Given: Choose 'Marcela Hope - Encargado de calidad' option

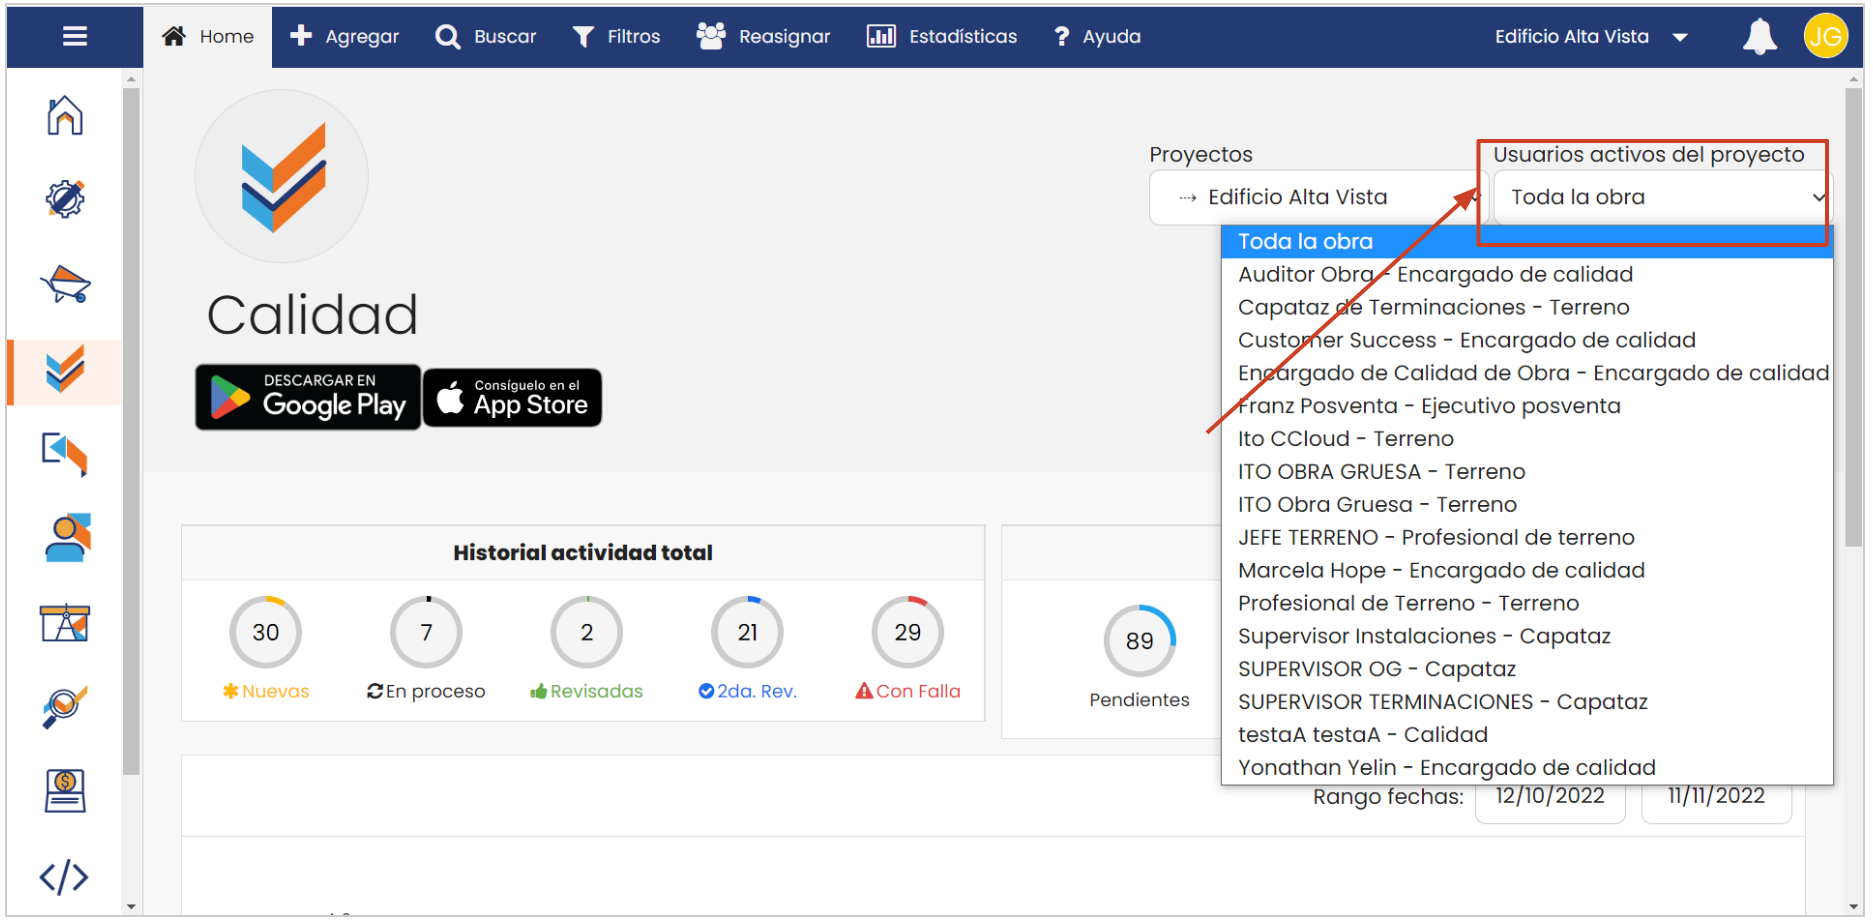Looking at the screenshot, I should [1440, 571].
